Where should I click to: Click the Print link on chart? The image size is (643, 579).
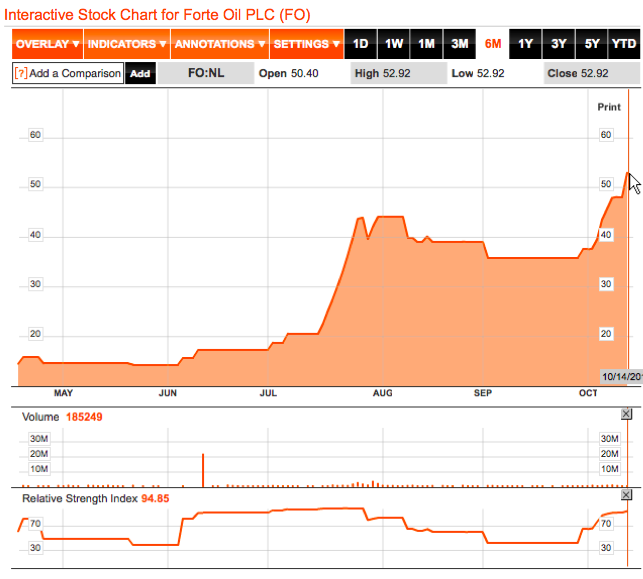[609, 107]
